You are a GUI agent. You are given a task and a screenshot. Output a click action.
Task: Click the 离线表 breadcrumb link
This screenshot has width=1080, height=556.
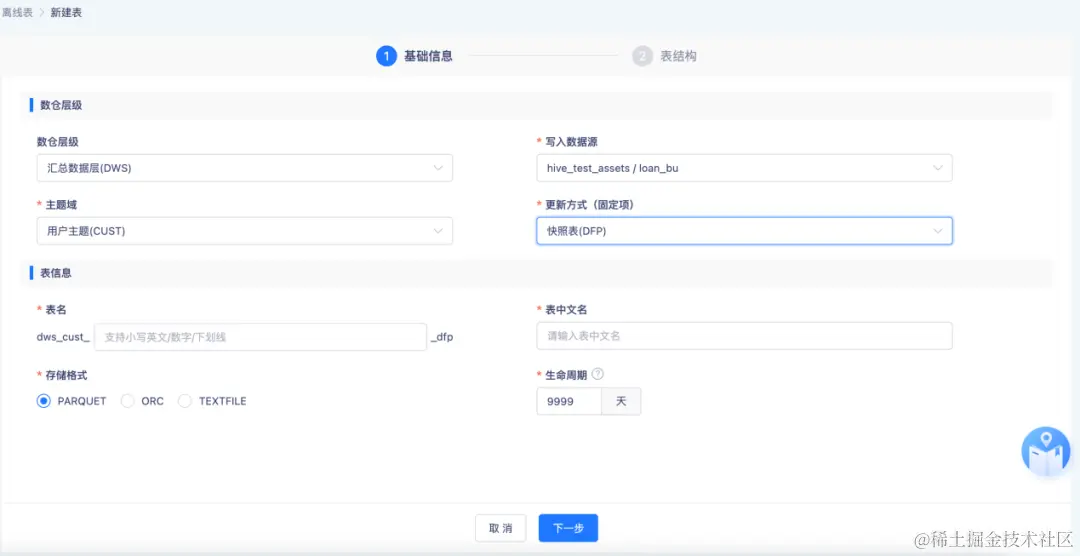(x=17, y=12)
